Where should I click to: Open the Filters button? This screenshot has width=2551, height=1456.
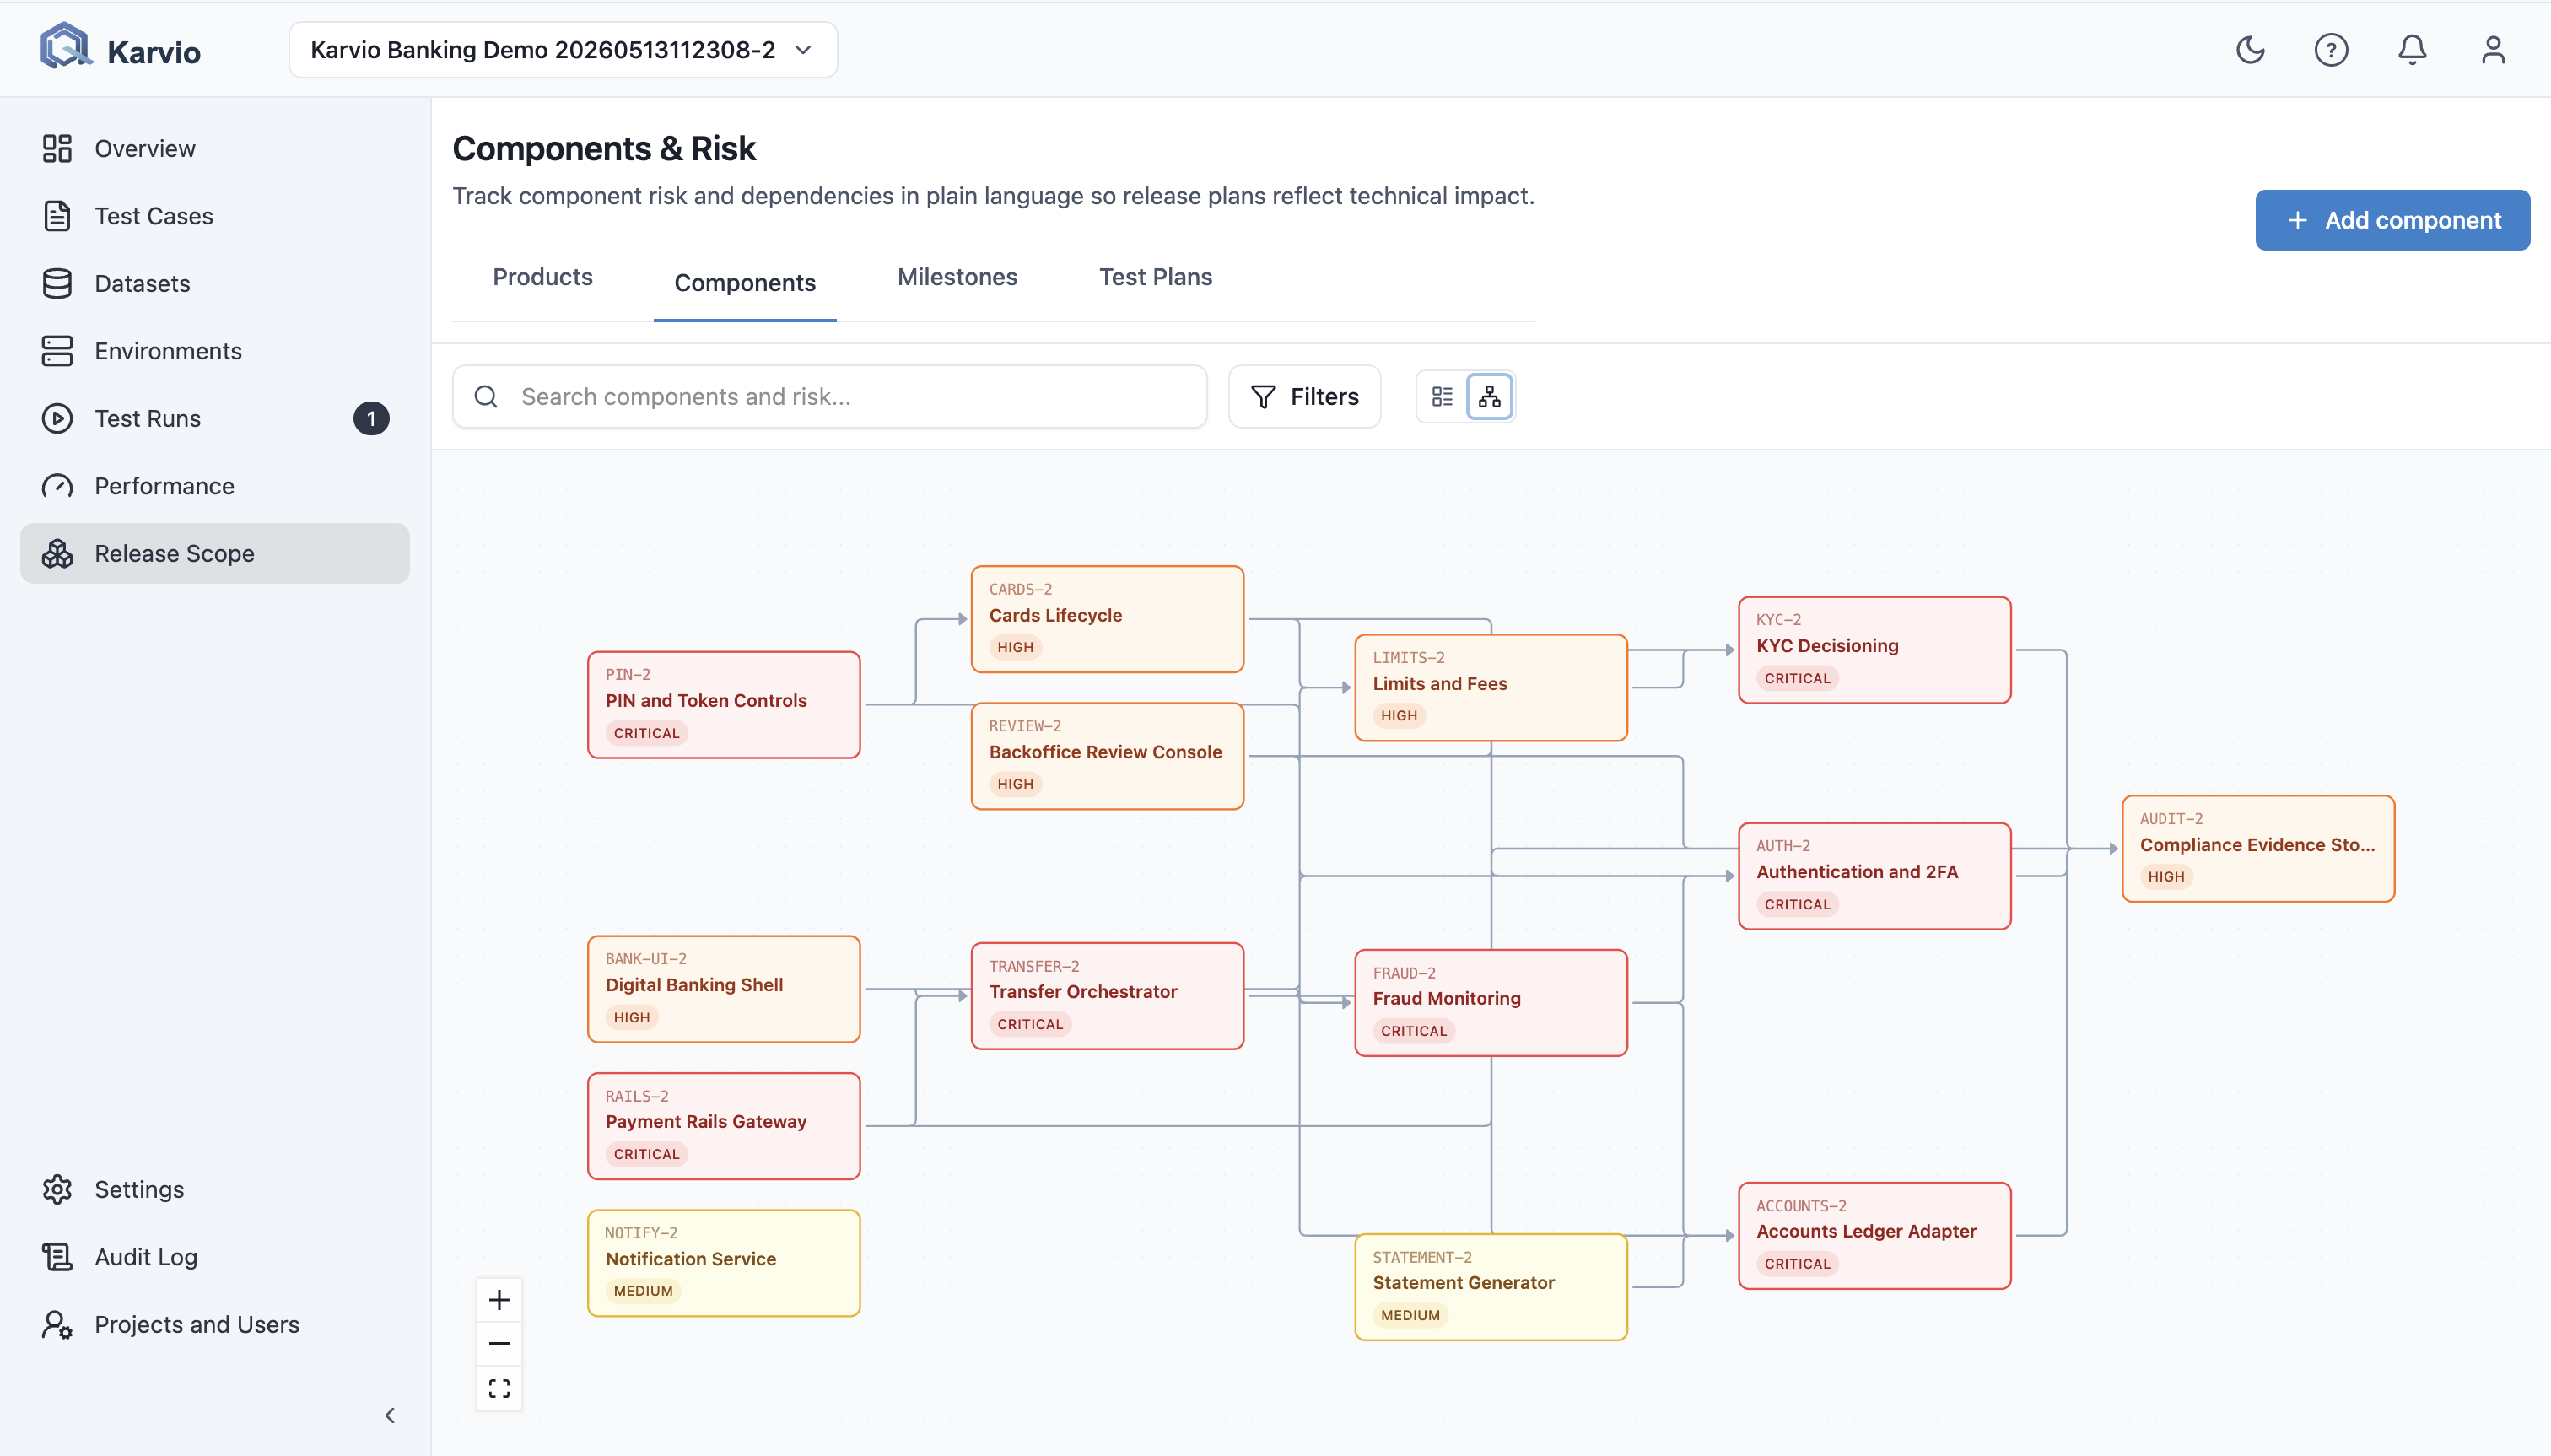(1304, 397)
